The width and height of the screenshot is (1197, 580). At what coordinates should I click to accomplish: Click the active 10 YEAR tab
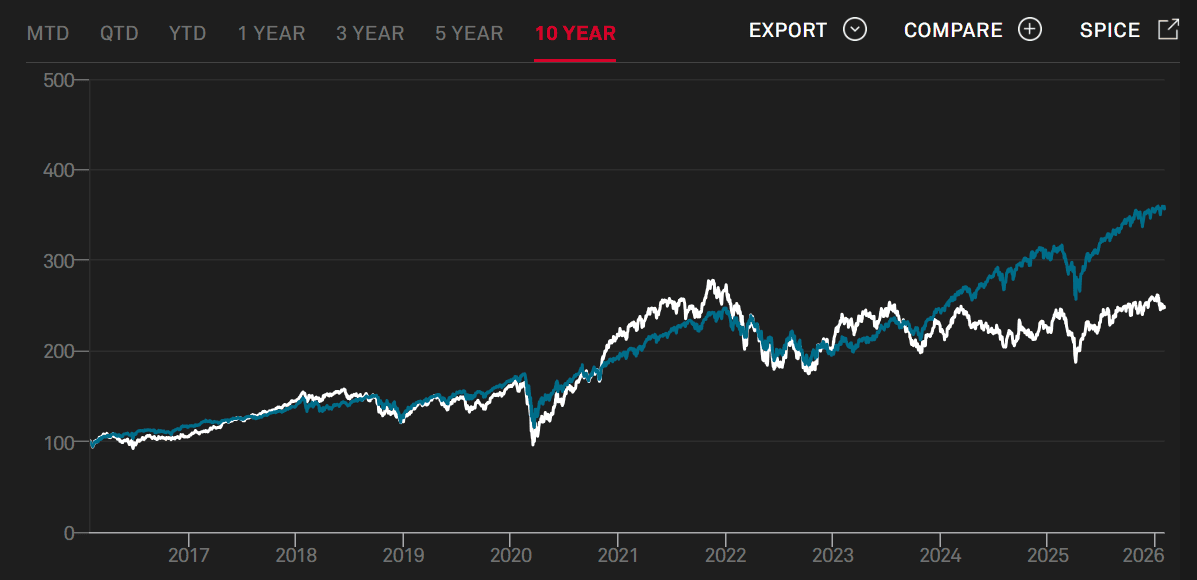[575, 33]
